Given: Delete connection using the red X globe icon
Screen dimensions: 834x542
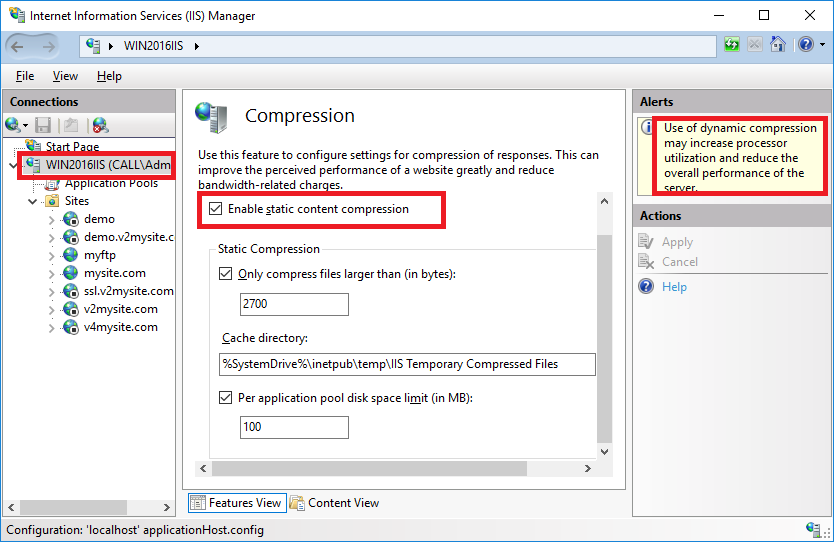Looking at the screenshot, I should coord(100,125).
